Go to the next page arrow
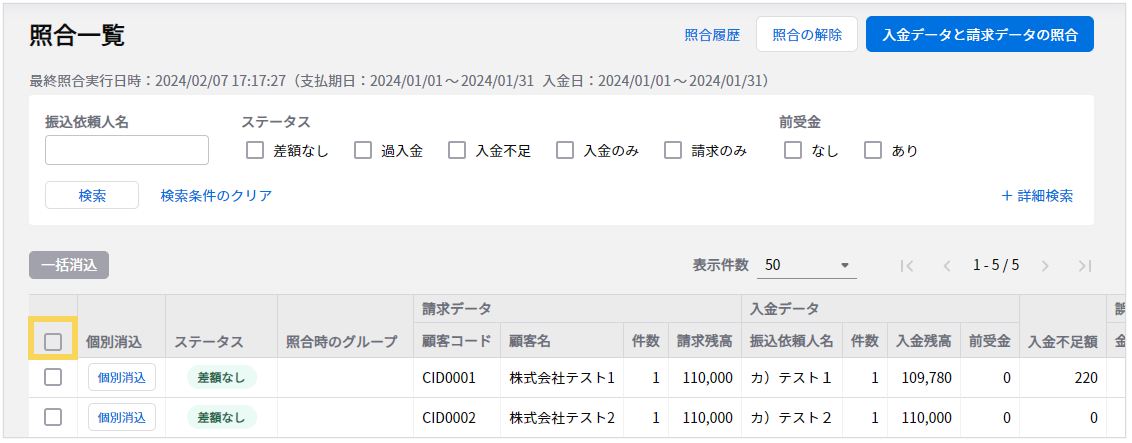Image resolution: width=1132 pixels, height=443 pixels. (x=1045, y=266)
